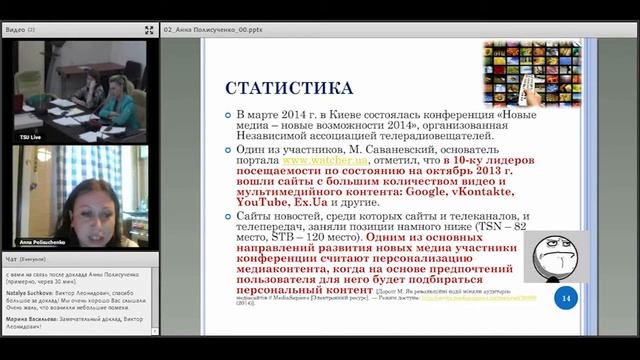The image size is (640, 360).
Task: Click the 'Anna Polischenko' name label on video
Action: point(42,242)
